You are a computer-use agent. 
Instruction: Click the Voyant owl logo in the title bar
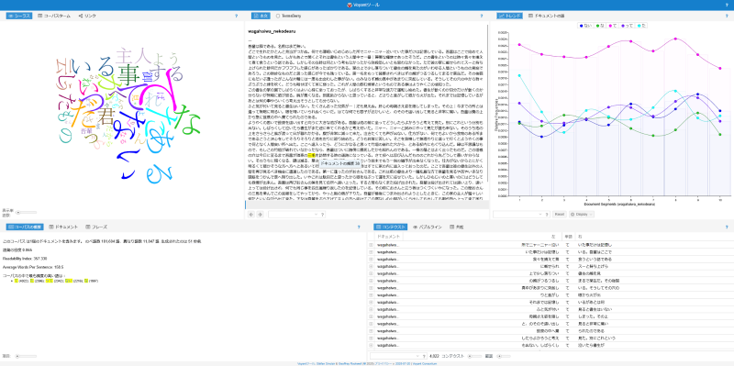click(x=349, y=5)
